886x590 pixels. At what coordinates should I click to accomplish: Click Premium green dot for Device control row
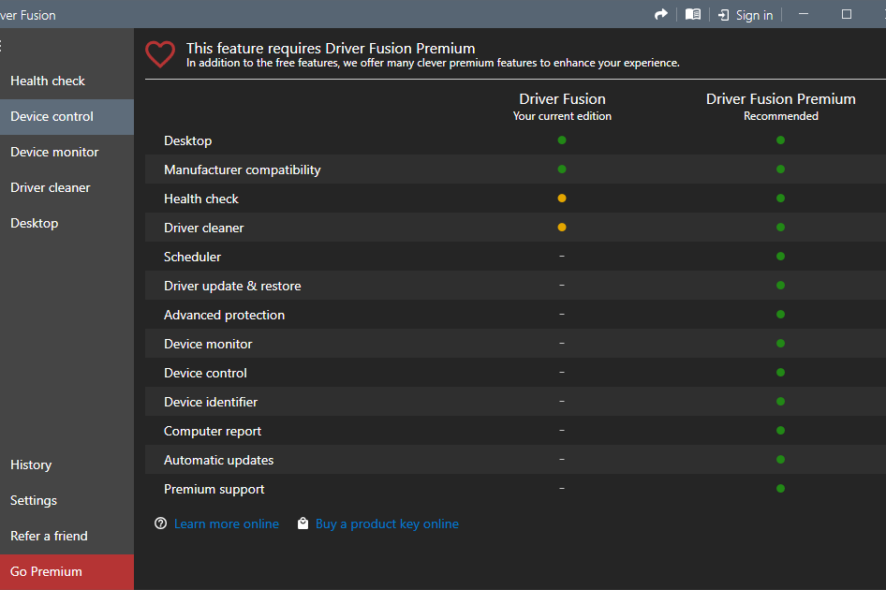[x=780, y=372]
